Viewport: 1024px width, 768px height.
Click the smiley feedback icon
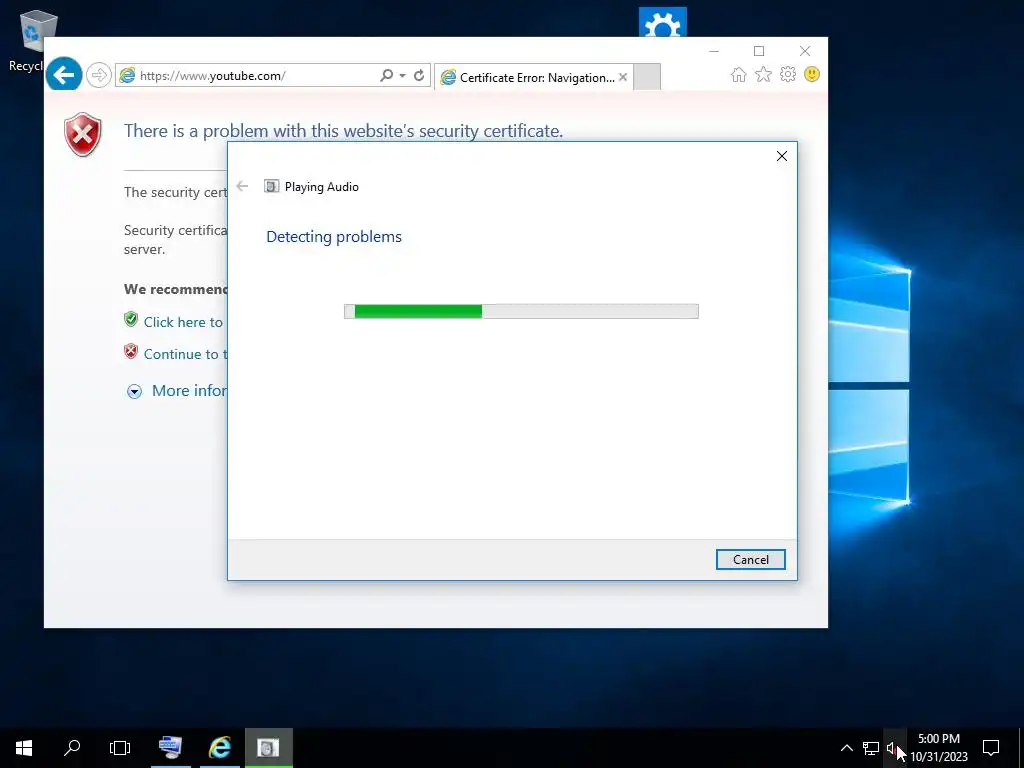[812, 74]
